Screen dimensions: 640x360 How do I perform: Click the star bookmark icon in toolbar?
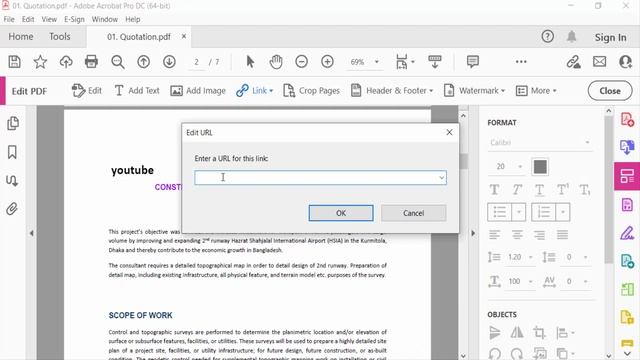[40, 62]
